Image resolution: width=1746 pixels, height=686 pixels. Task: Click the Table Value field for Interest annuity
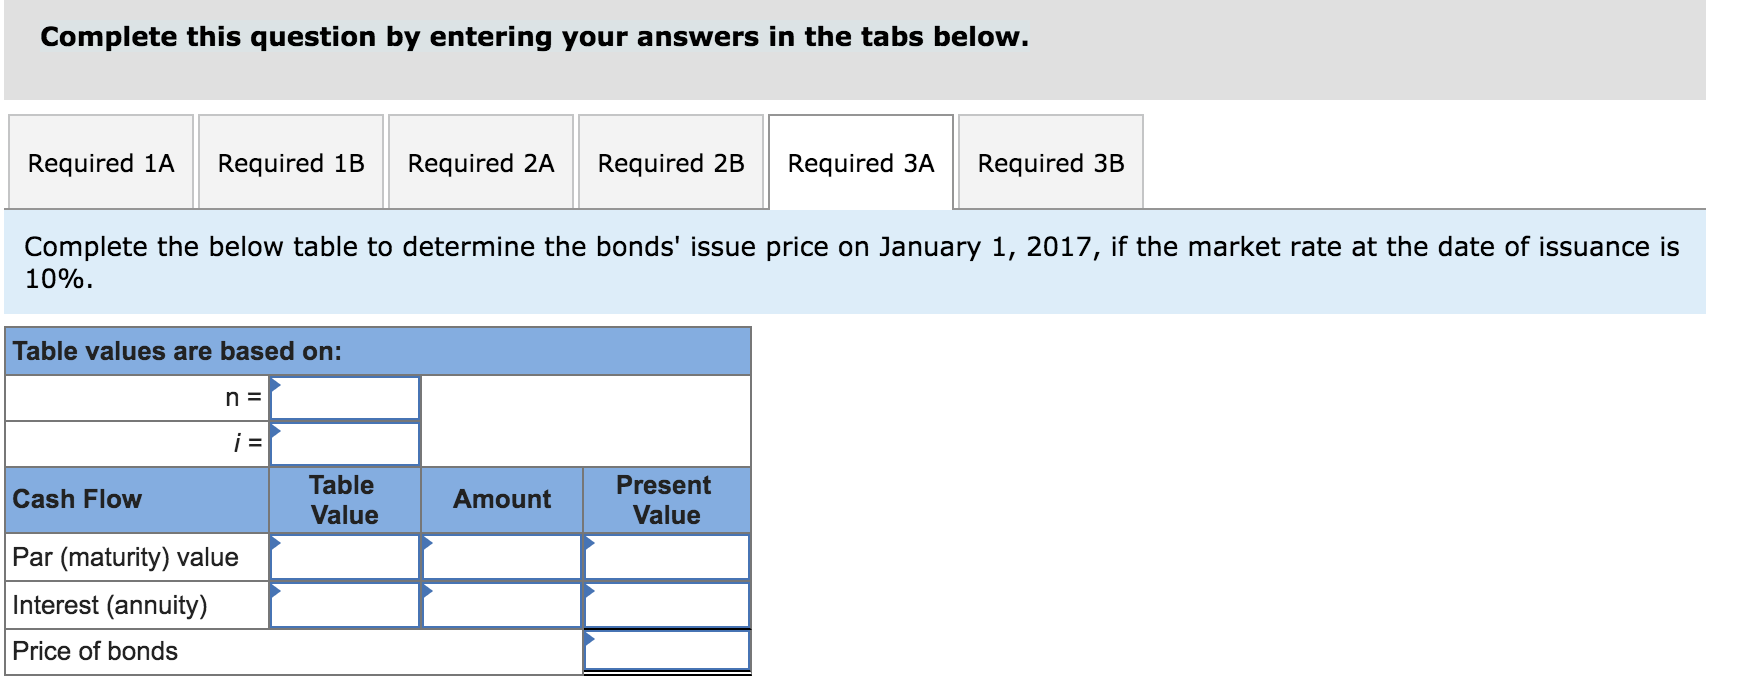coord(345,604)
